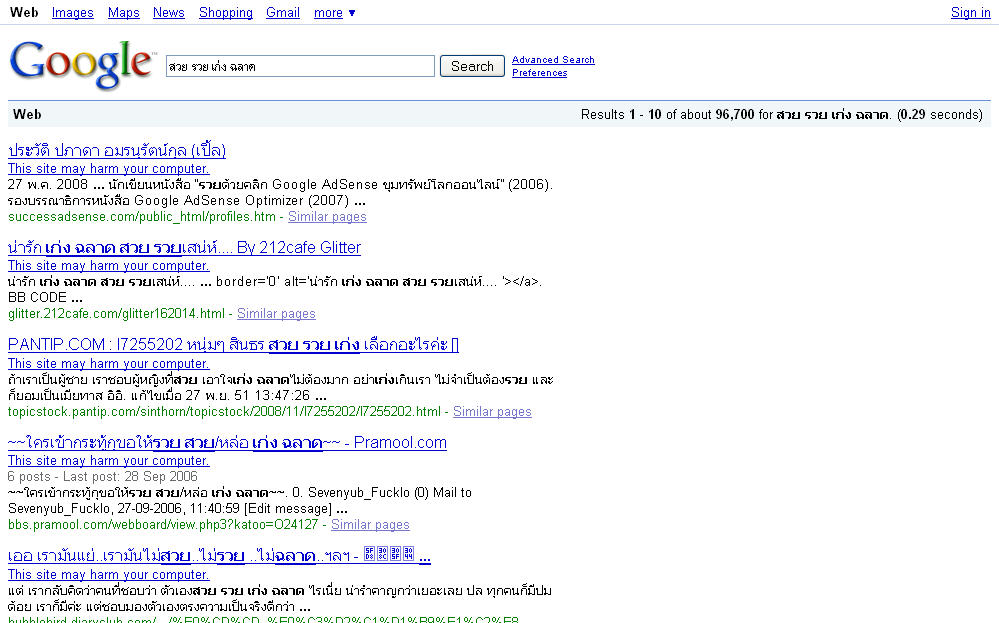Click harm warning under 212cafe Glitter result
This screenshot has width=999, height=623.
[x=108, y=266]
